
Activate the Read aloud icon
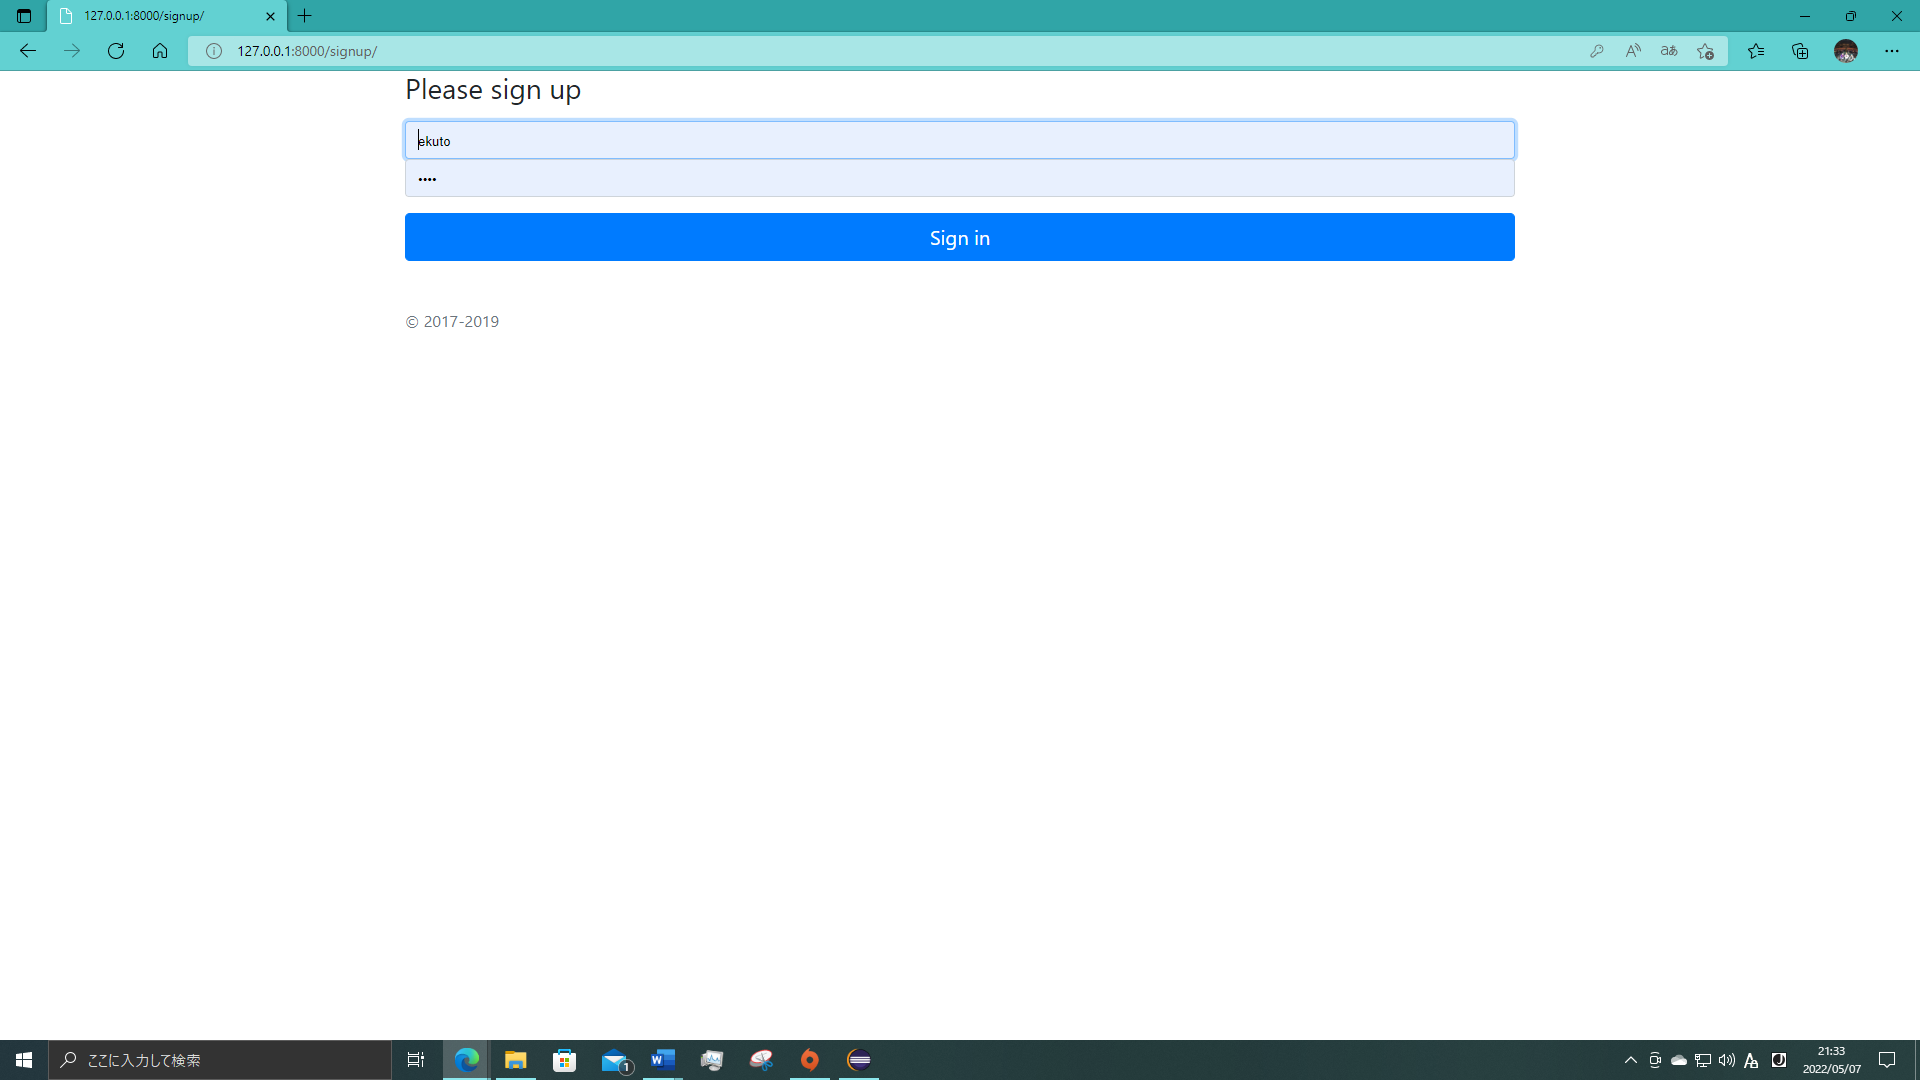click(x=1633, y=51)
